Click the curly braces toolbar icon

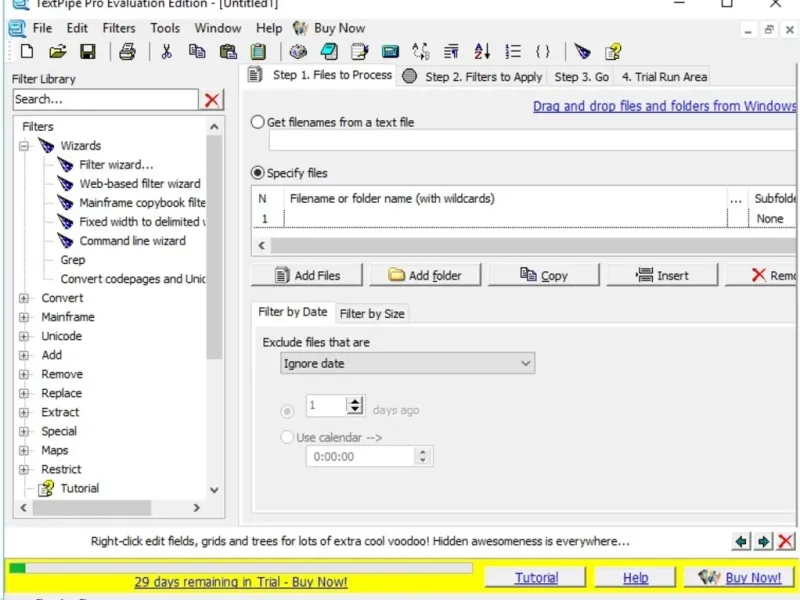point(543,52)
